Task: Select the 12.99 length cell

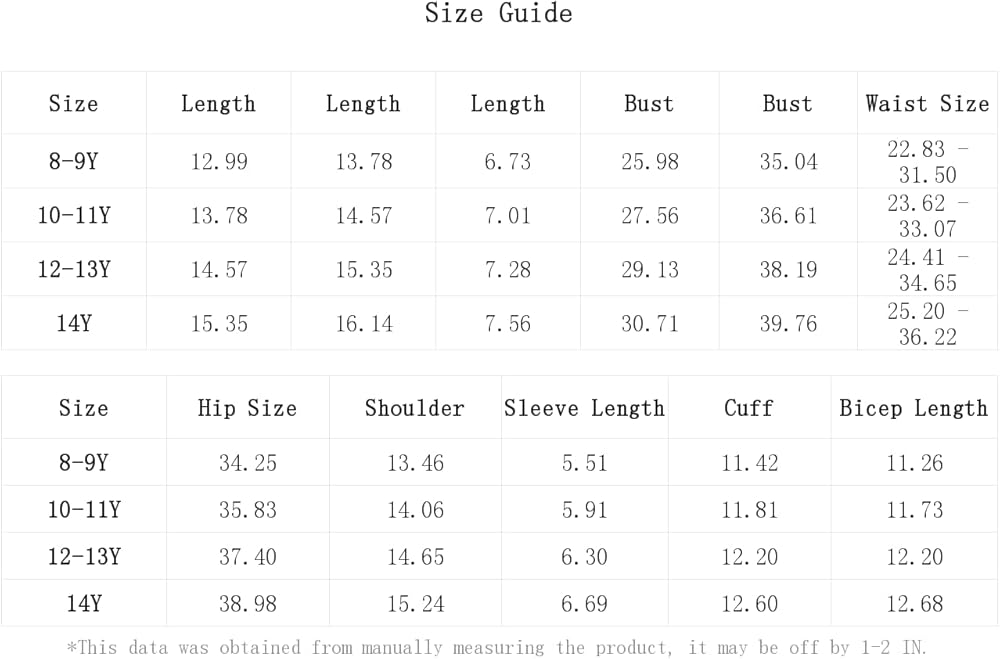Action: pyautogui.click(x=219, y=162)
